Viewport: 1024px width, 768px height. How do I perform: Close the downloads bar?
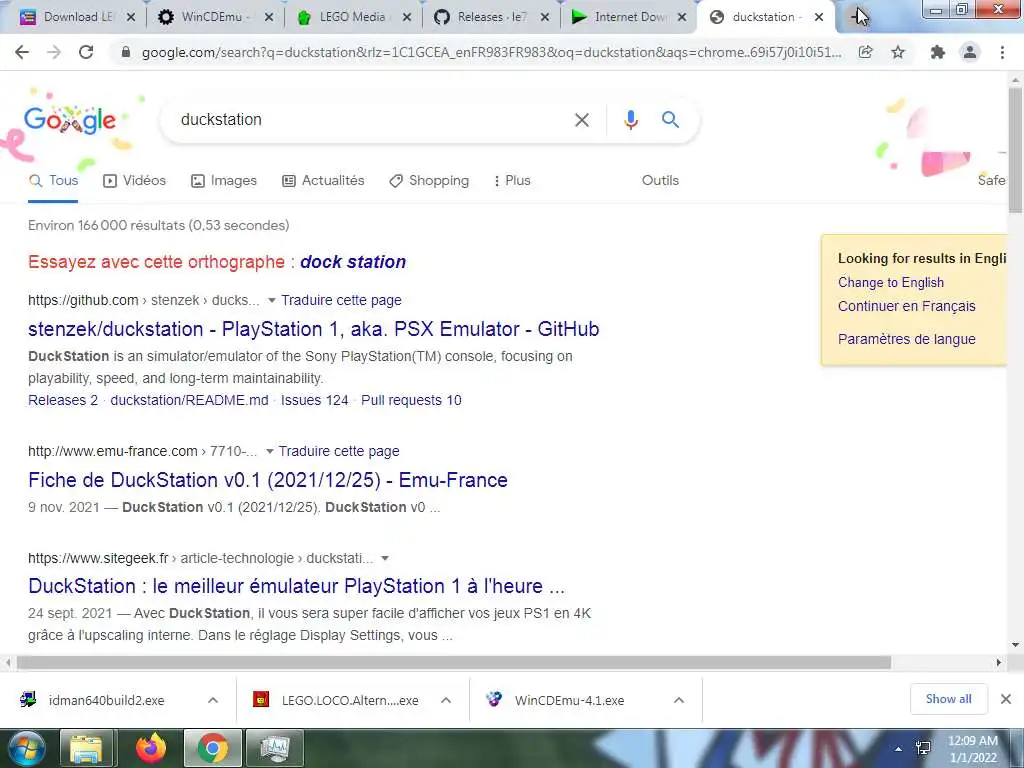(x=1006, y=699)
